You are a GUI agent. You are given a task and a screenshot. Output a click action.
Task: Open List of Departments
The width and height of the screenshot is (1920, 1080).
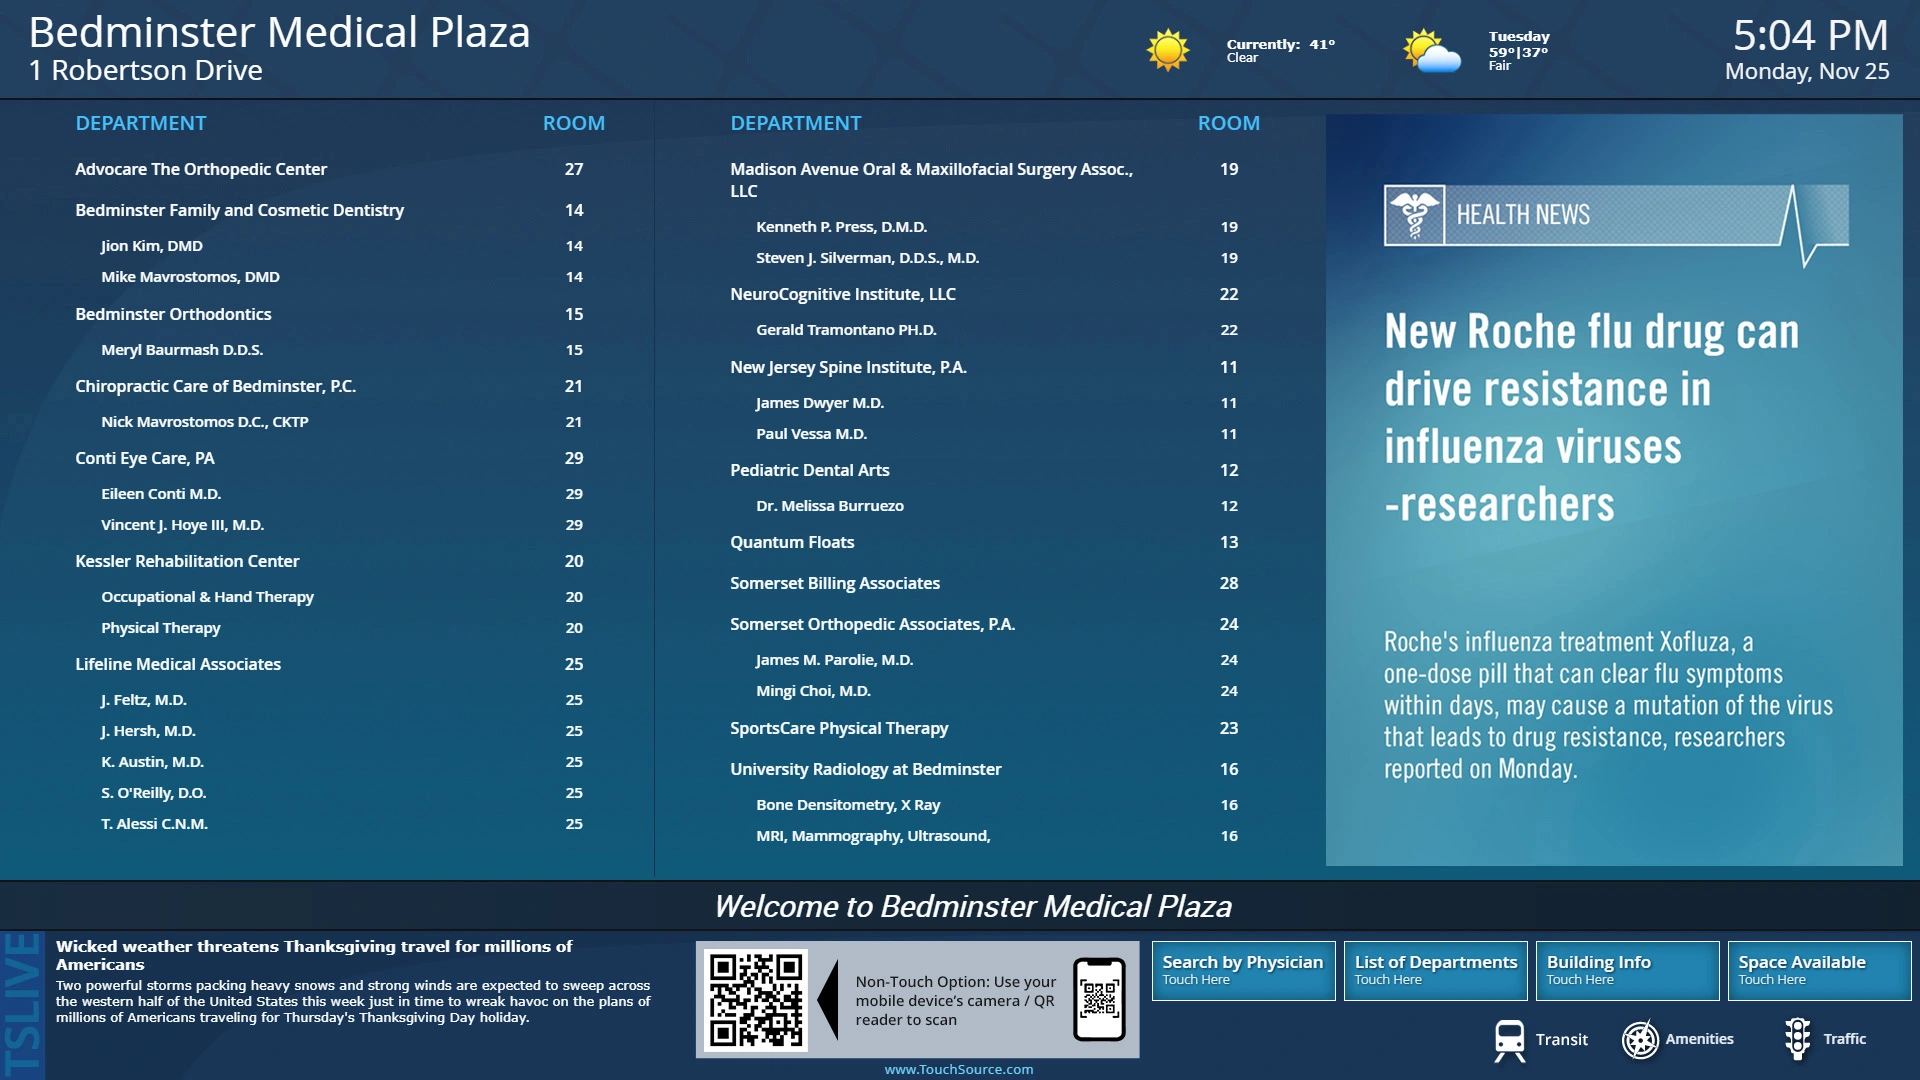point(1435,970)
